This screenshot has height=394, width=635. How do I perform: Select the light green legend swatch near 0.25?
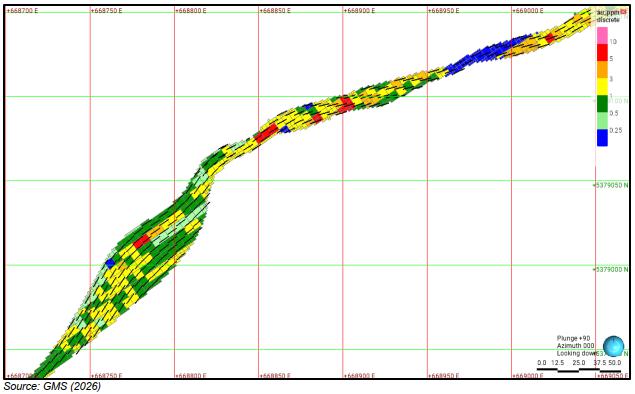(x=602, y=121)
